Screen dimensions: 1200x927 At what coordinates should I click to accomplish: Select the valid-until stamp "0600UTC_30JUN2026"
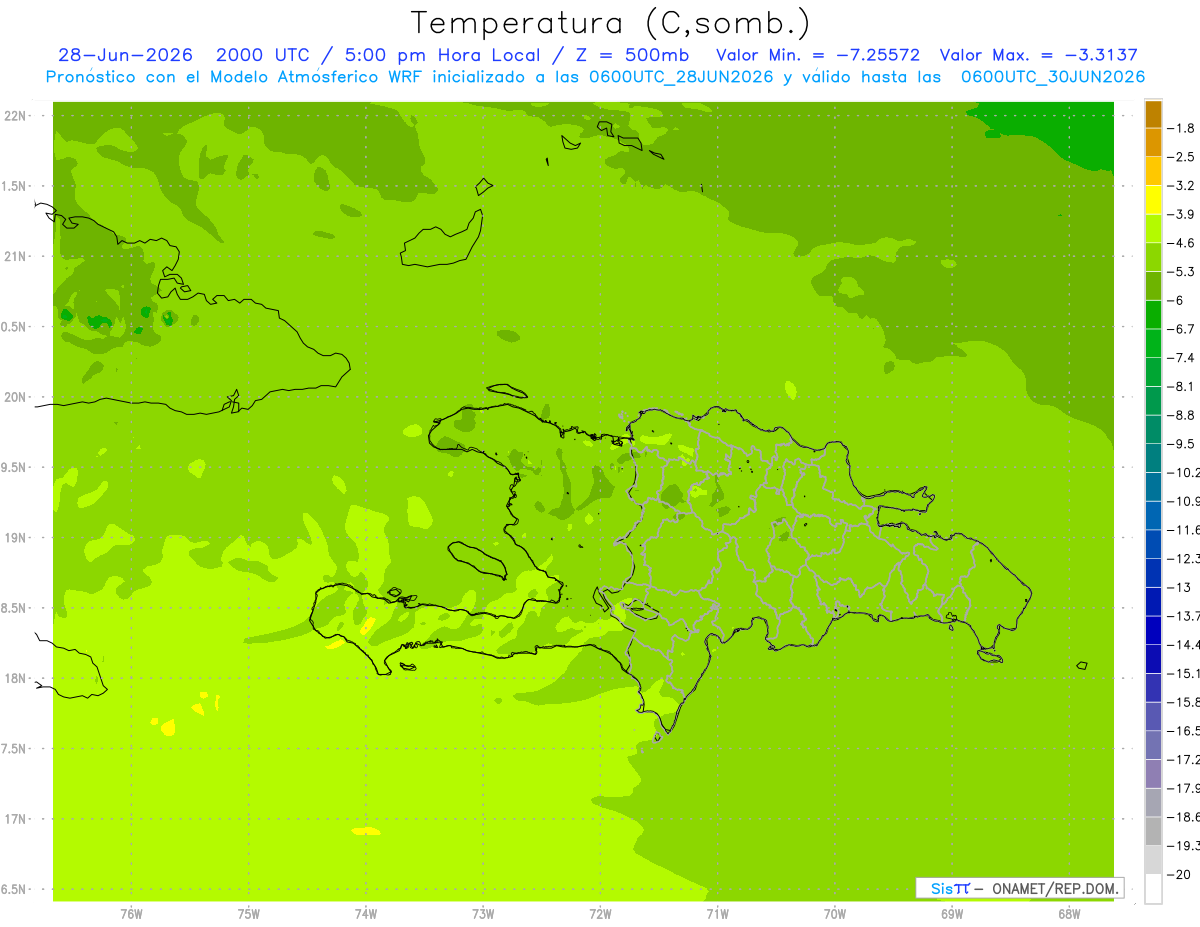[x=1053, y=77]
